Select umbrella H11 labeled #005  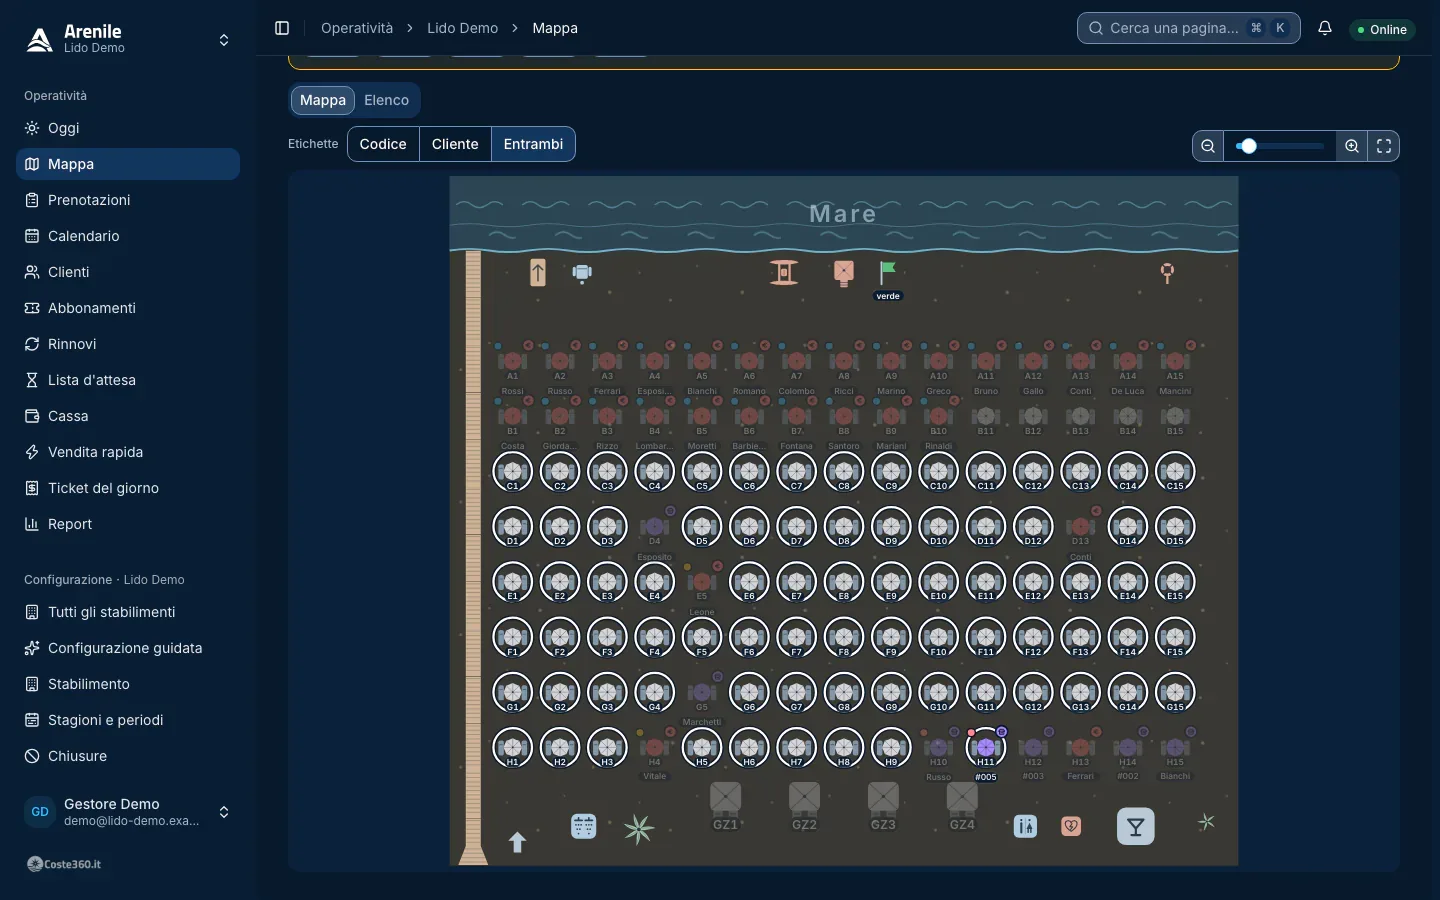[986, 748]
